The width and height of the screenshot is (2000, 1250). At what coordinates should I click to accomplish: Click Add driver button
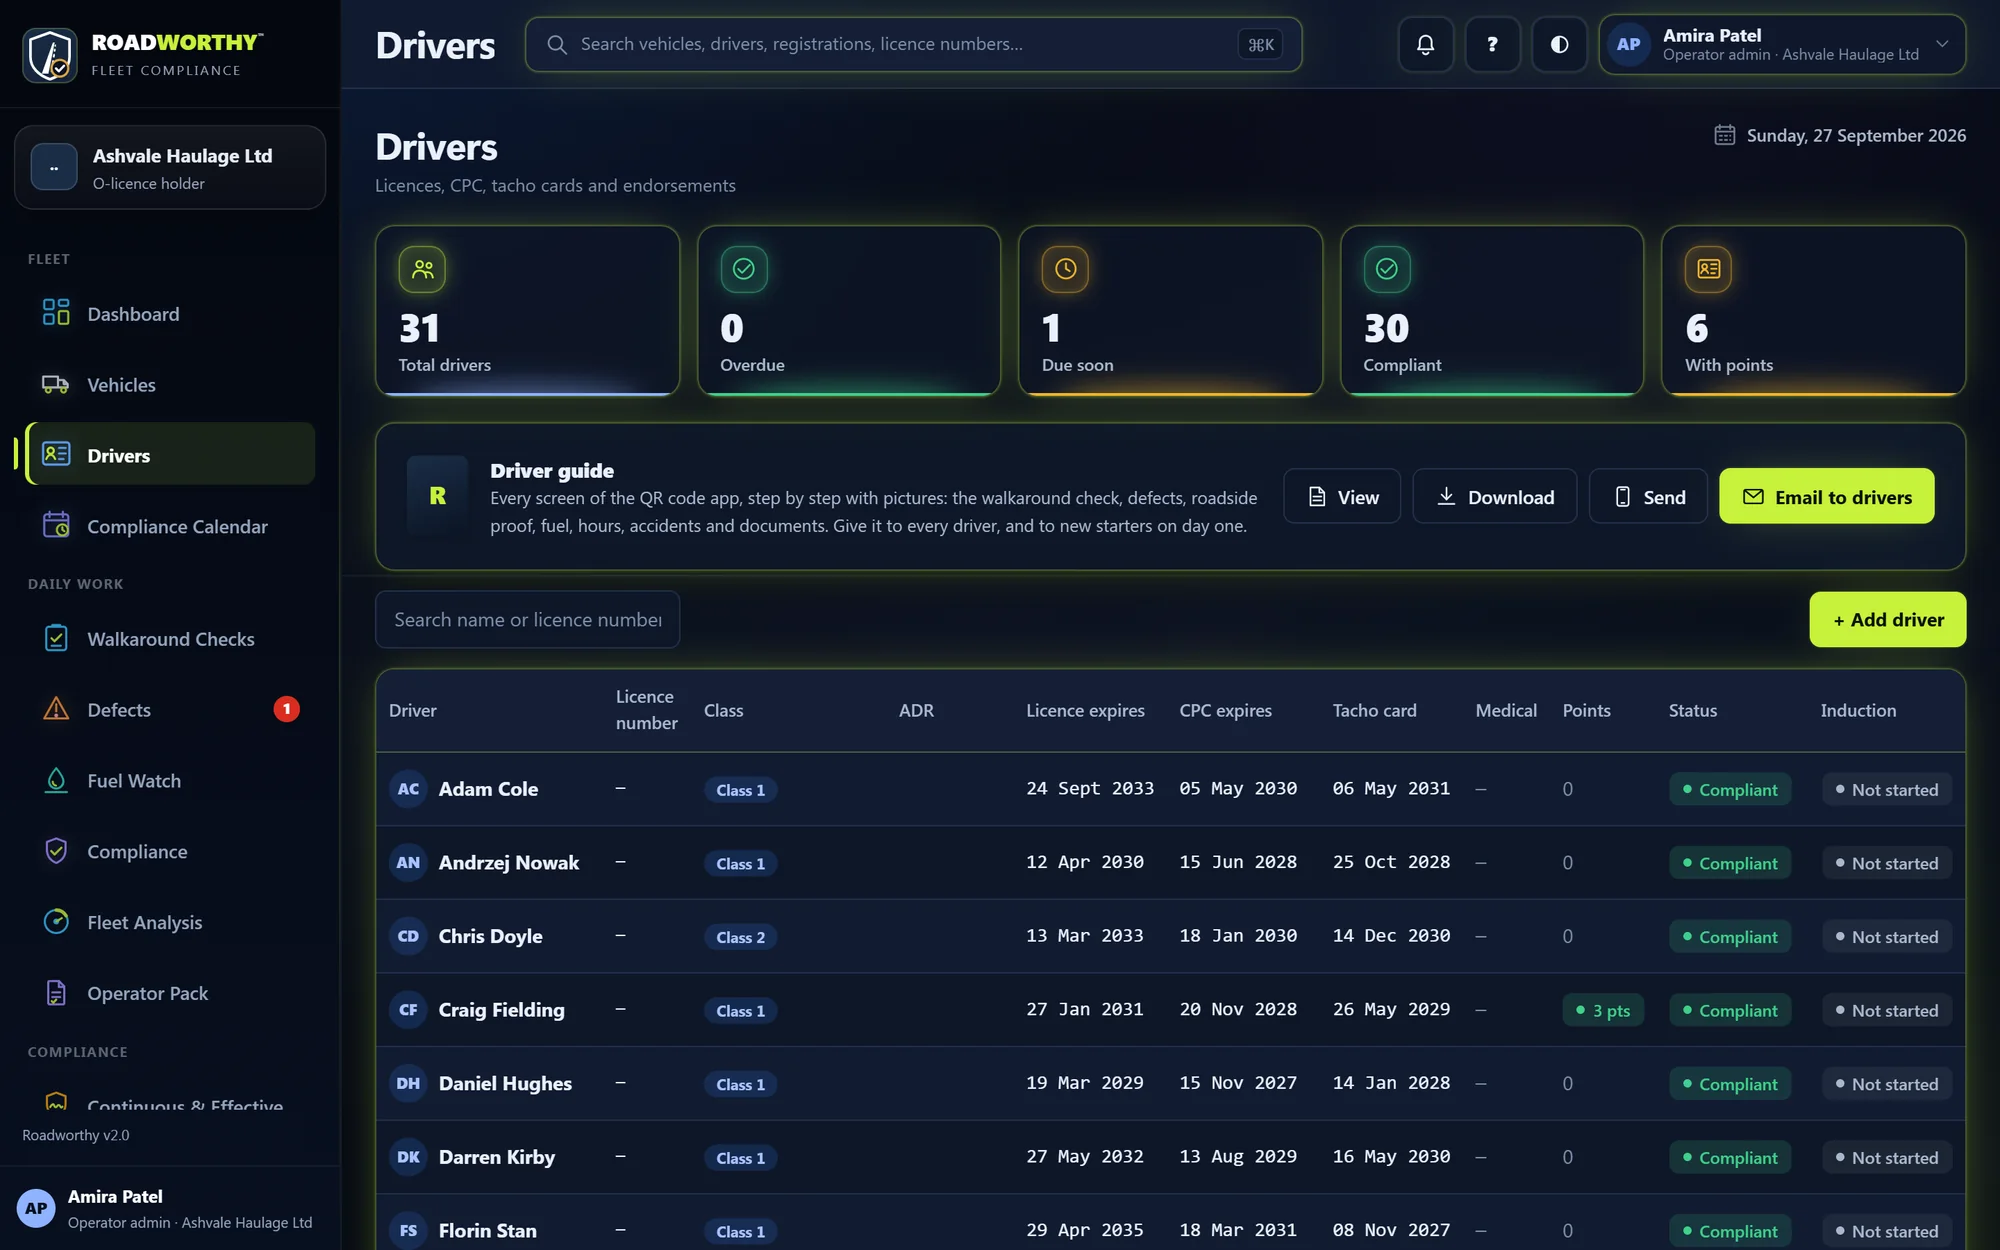[x=1887, y=619]
